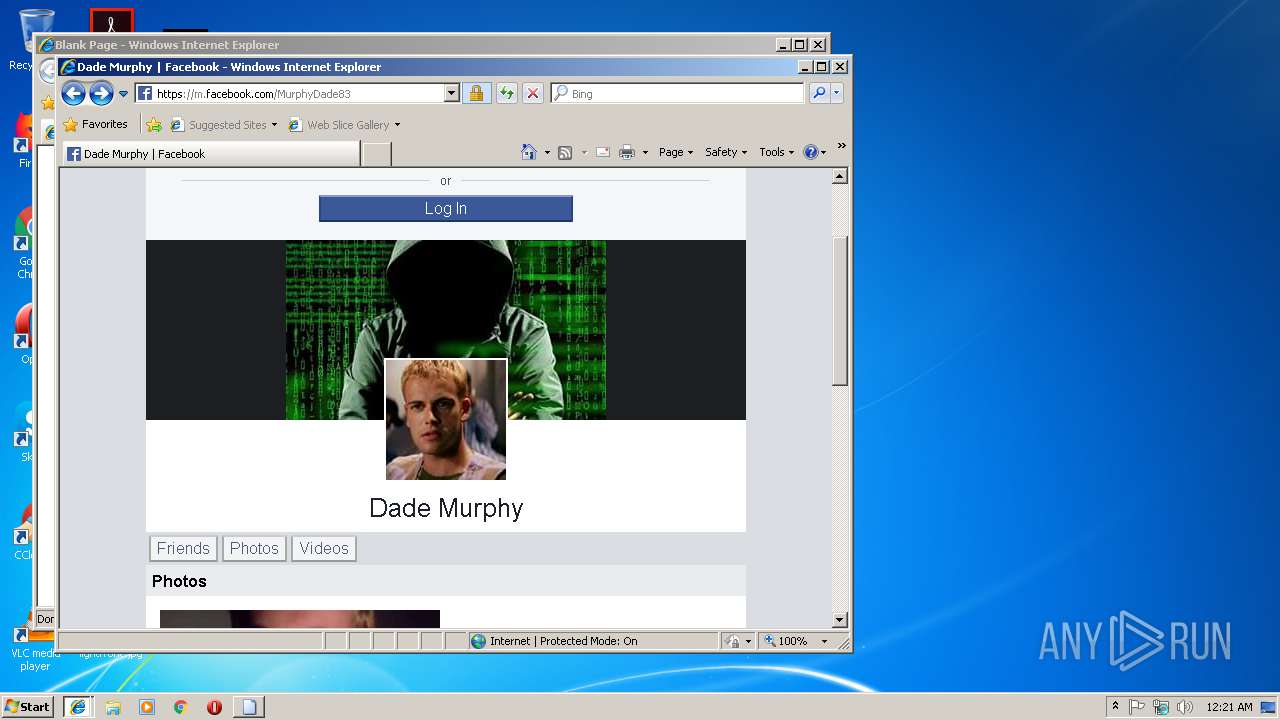
Task: Click Internet Protected Mode status text
Action: coord(563,641)
